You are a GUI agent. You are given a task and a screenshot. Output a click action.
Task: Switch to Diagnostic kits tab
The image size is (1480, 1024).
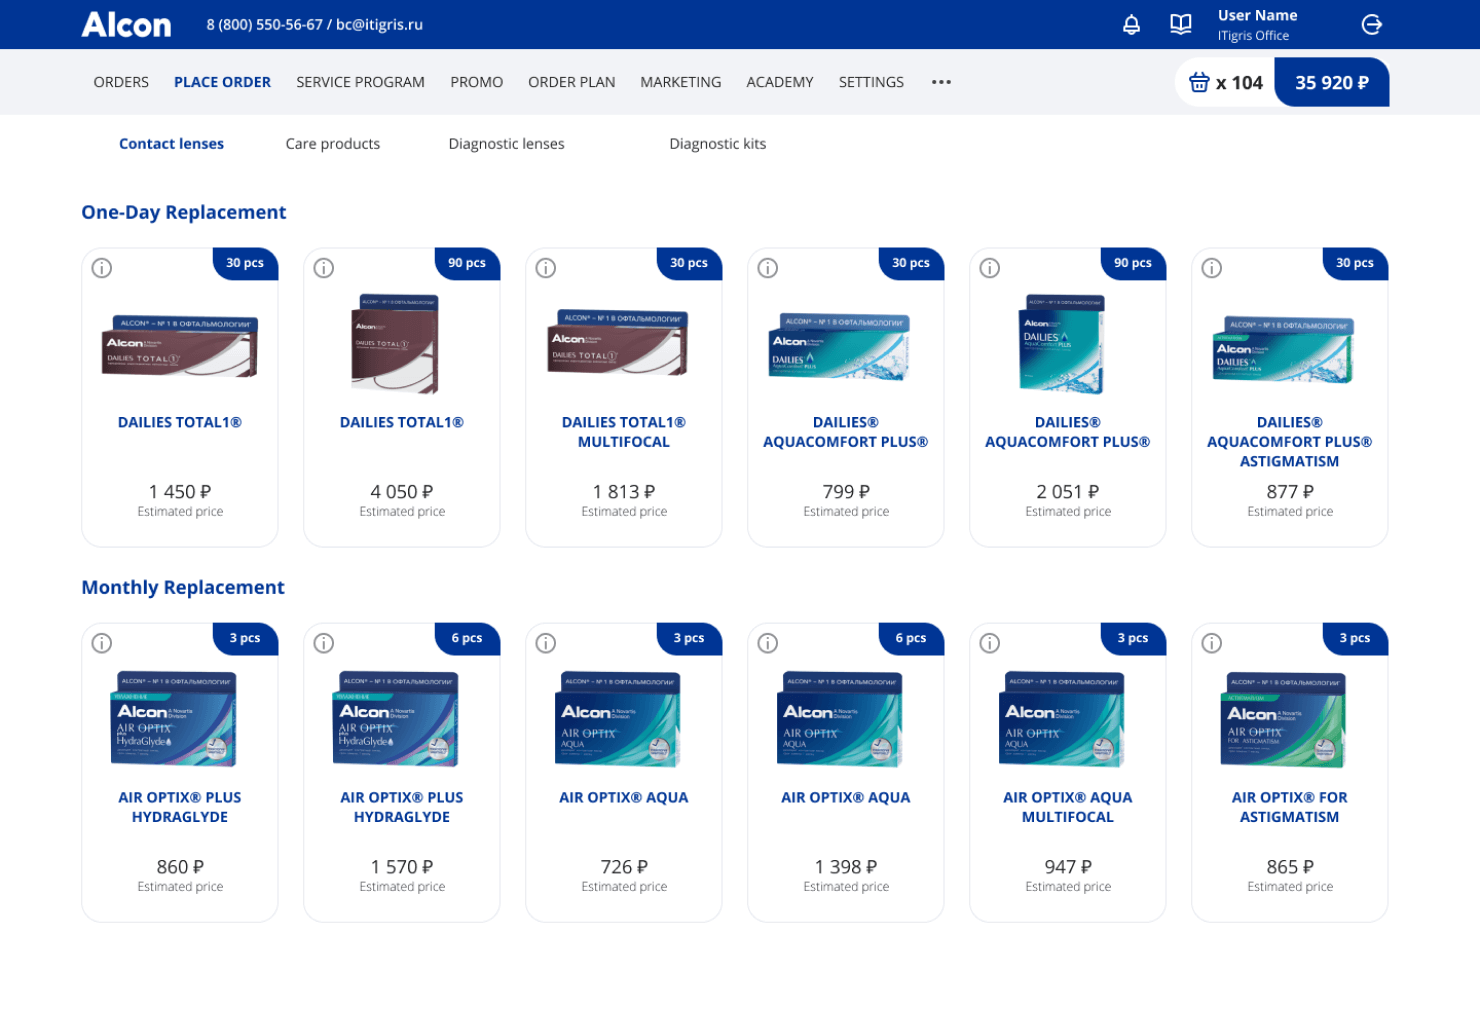coord(717,144)
